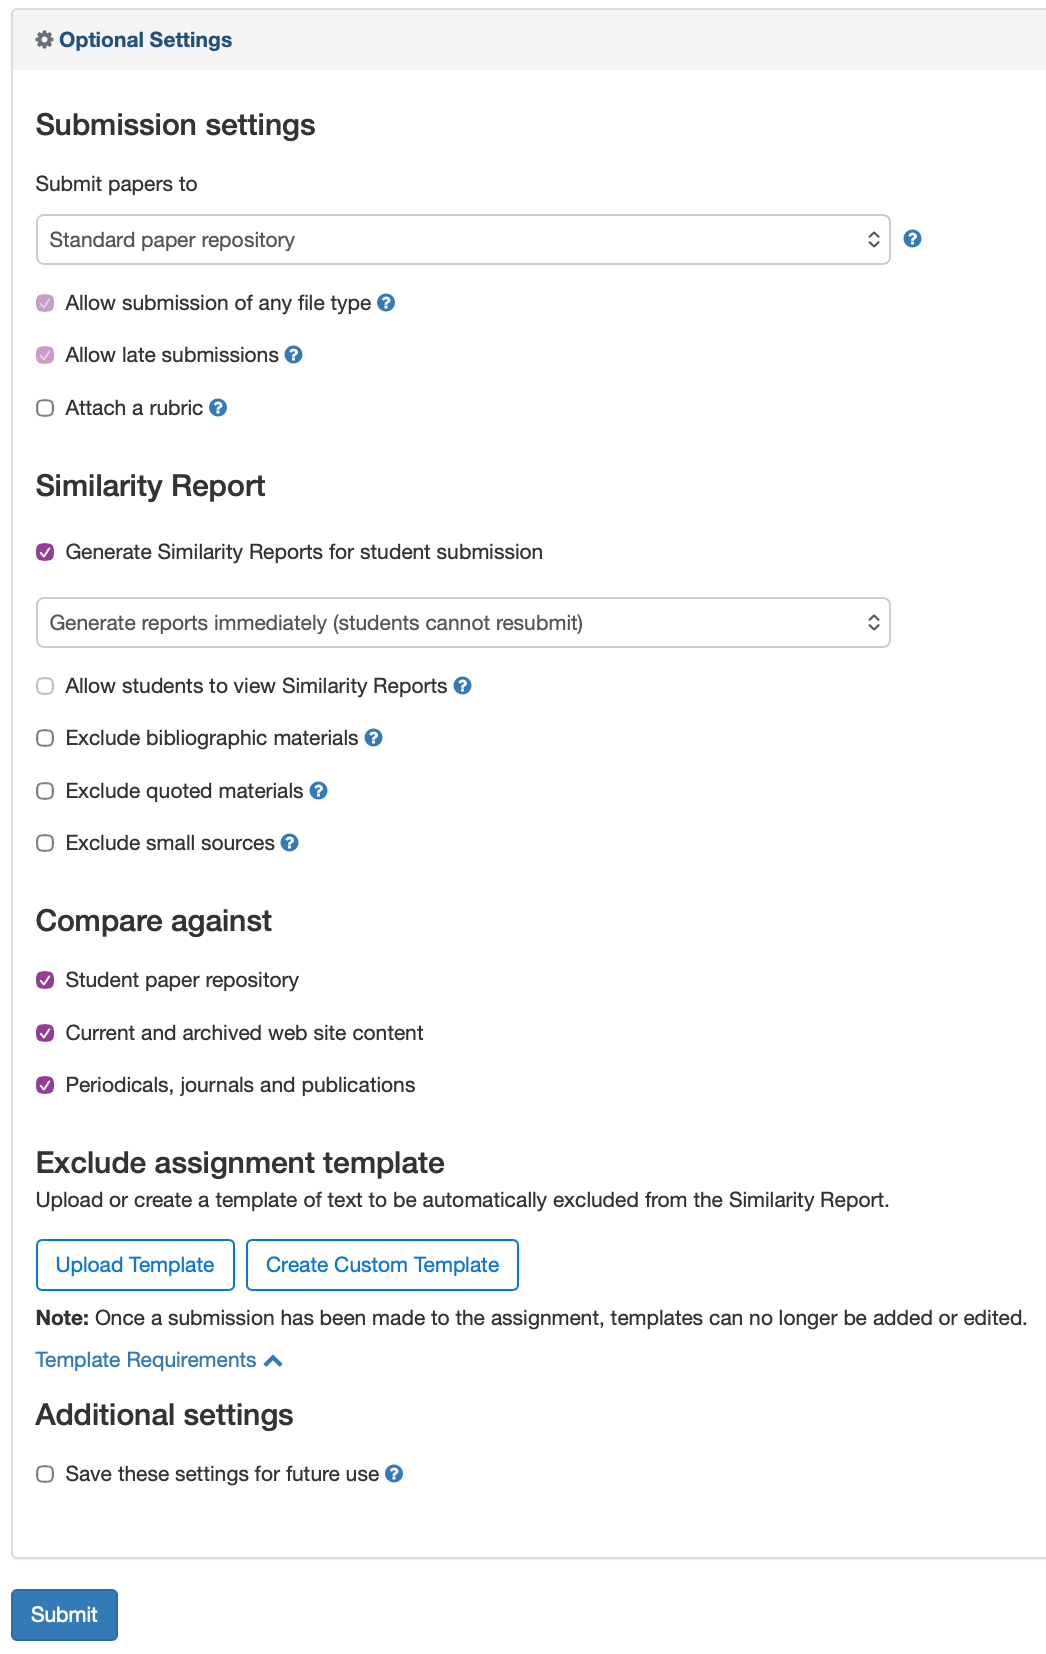Open help for Exclude quoted materials

[x=317, y=790]
